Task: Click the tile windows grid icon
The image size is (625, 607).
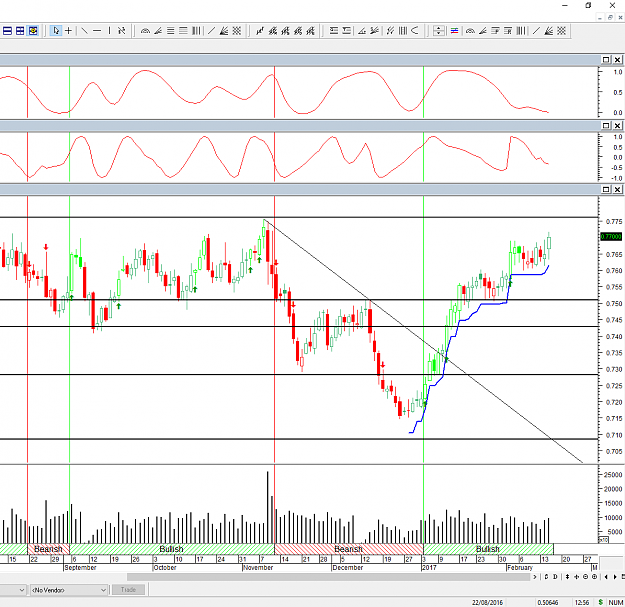Action: pyautogui.click(x=20, y=31)
